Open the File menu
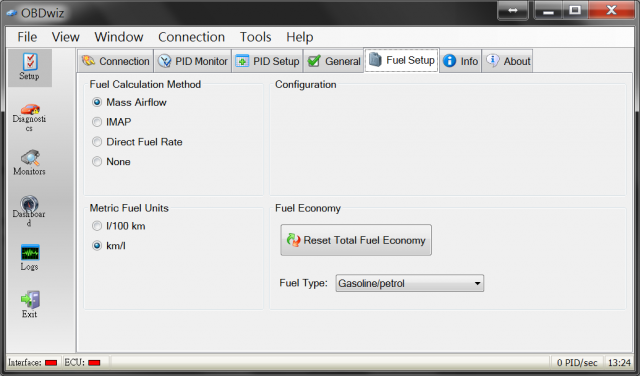The height and width of the screenshot is (376, 640). tap(27, 37)
